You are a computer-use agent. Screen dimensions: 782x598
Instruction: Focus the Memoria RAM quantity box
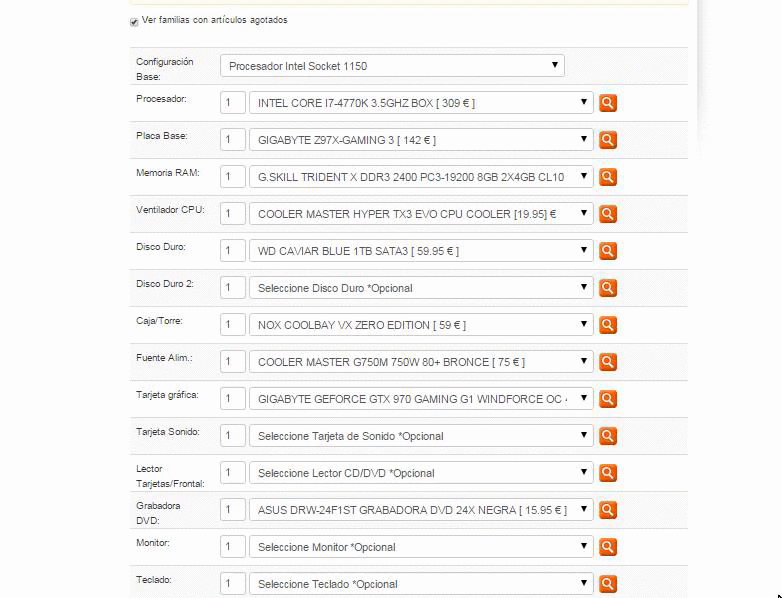233,177
